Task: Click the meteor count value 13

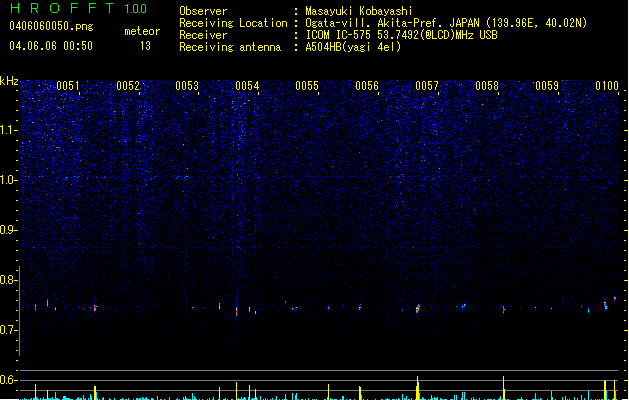Action: [x=145, y=46]
